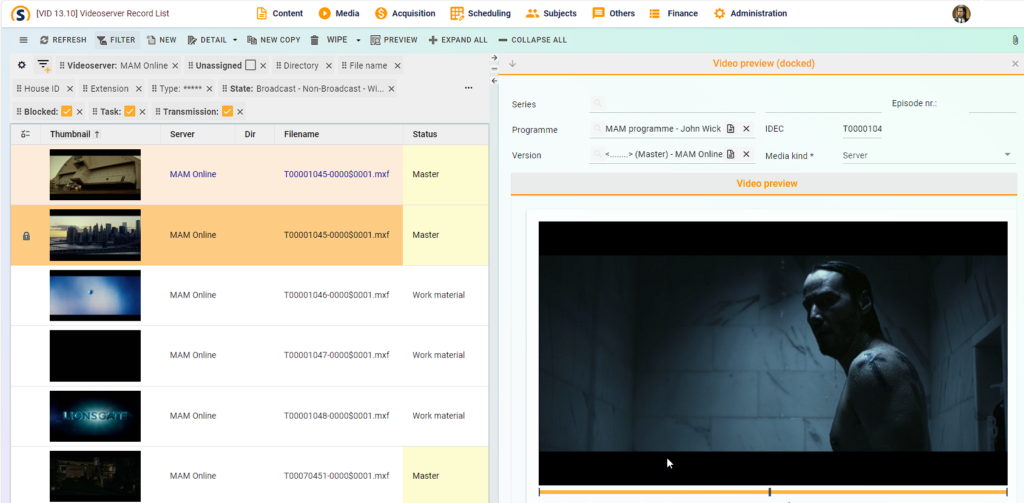Viewport: 1024px width, 503px height.
Task: Click the Refresh button
Action: coord(63,40)
